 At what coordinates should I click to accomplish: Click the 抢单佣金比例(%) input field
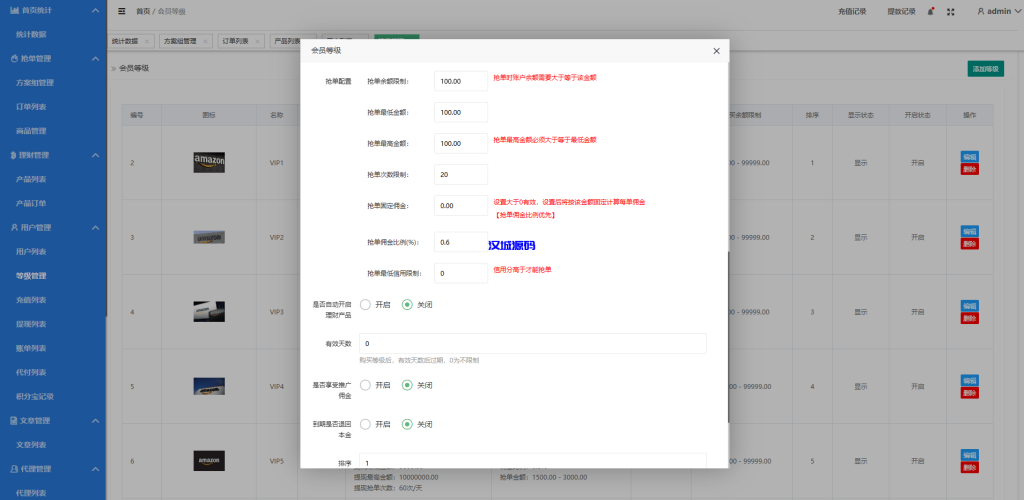(x=460, y=242)
